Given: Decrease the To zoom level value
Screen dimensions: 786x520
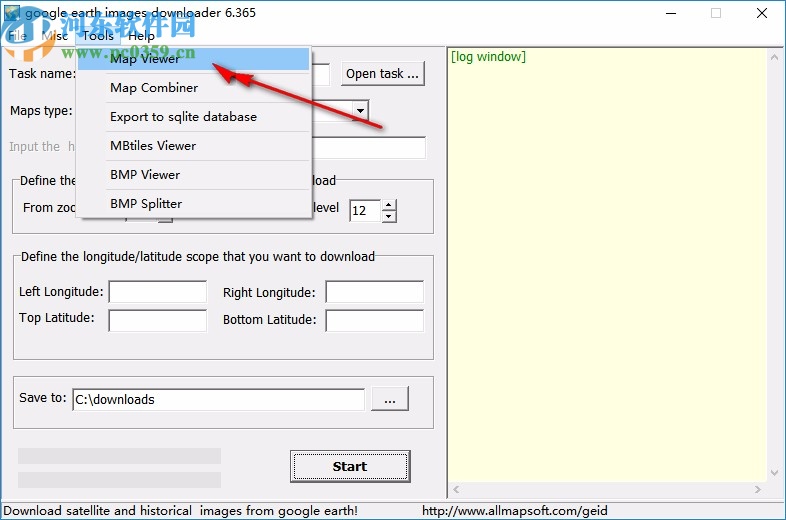Looking at the screenshot, I should click(x=388, y=216).
